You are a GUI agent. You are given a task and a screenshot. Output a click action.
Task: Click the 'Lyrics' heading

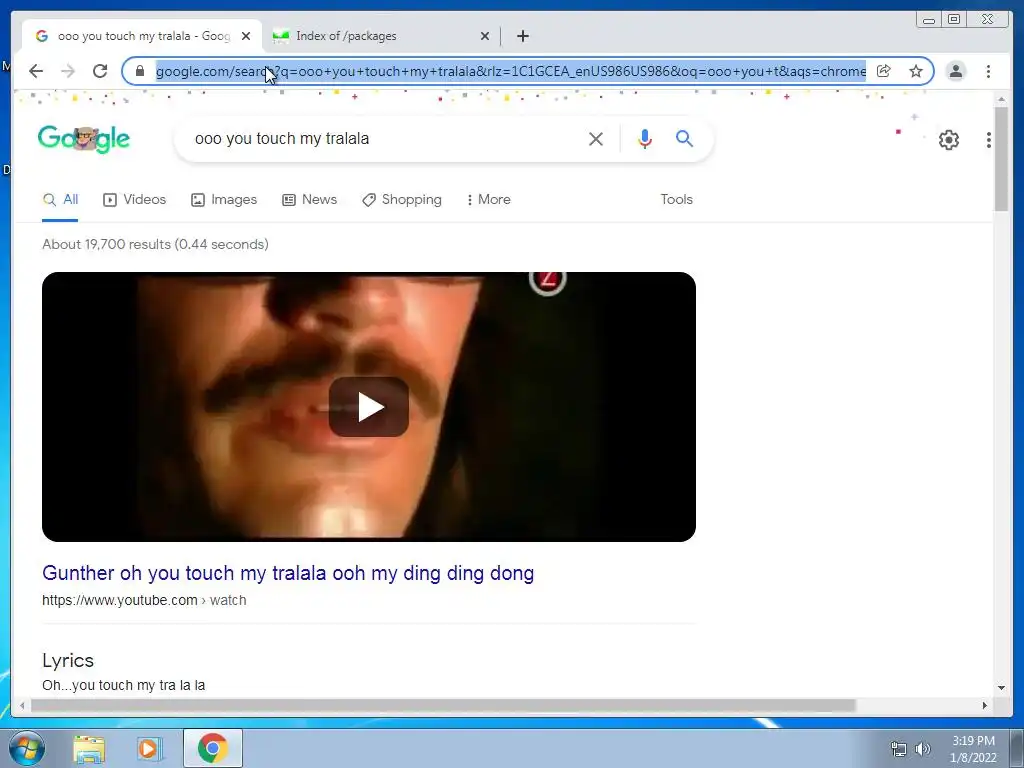pyautogui.click(x=68, y=660)
